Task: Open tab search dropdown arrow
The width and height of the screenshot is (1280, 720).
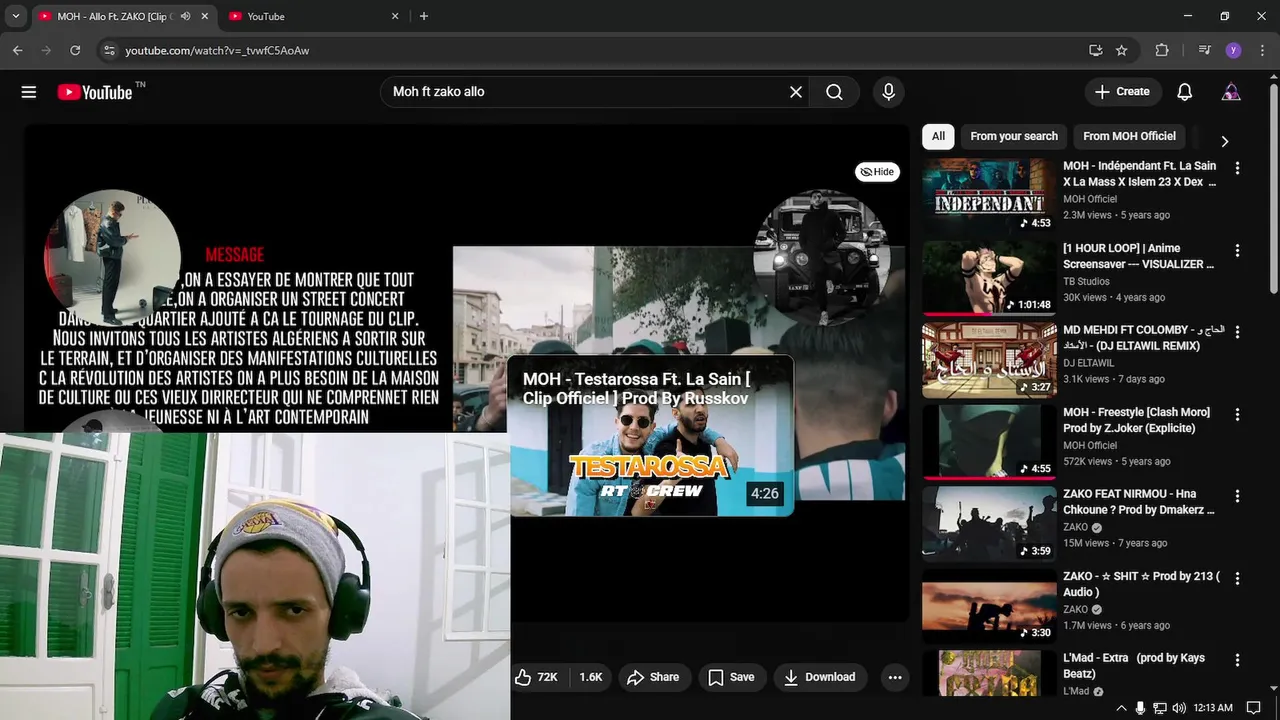Action: [15, 16]
